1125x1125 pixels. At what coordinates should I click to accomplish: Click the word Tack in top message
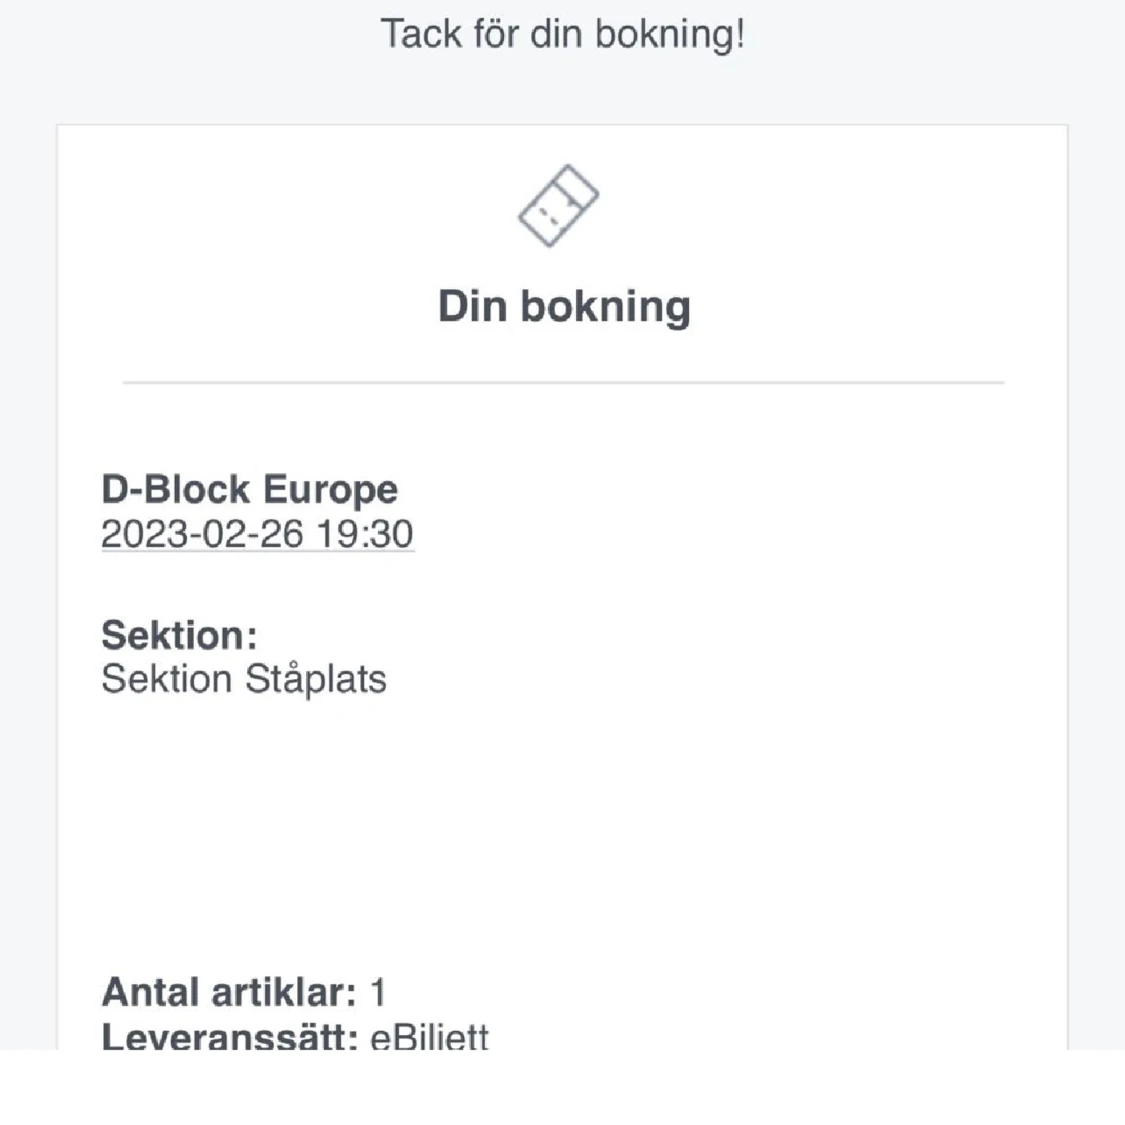[x=421, y=34]
